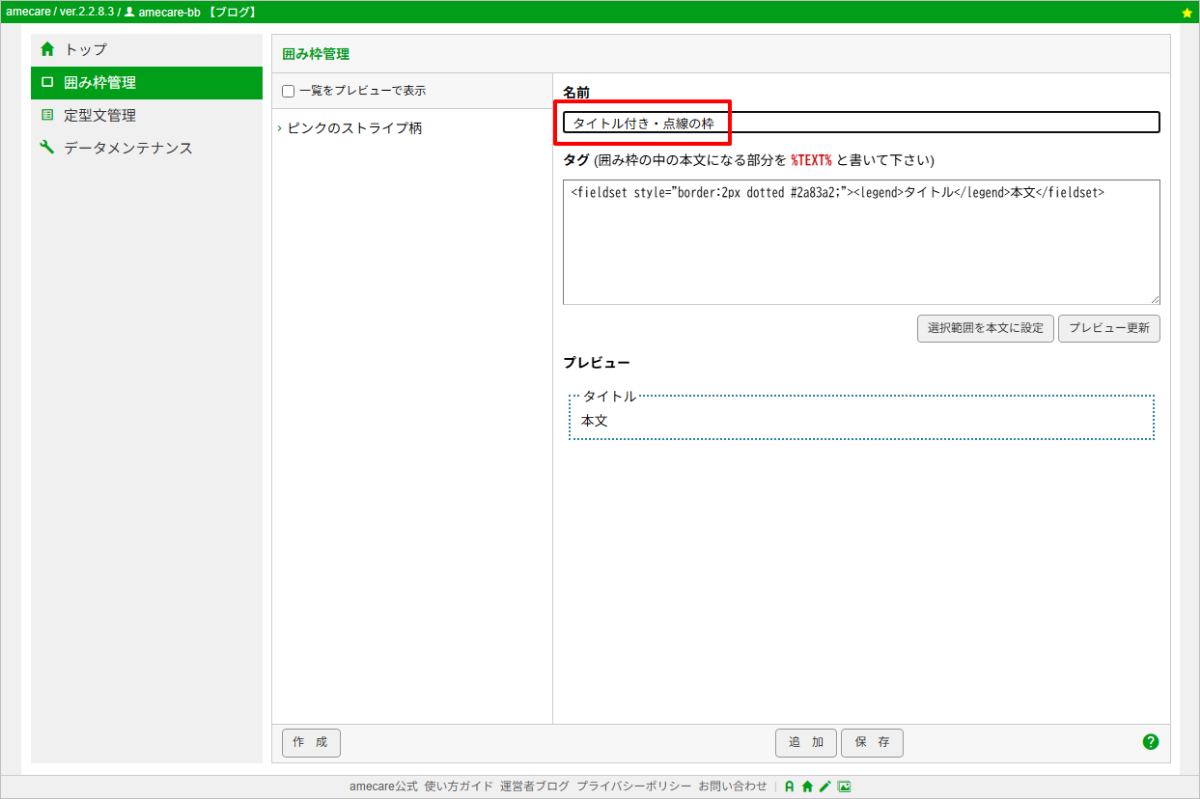The width and height of the screenshot is (1200, 799).
Task: Click the yellow star icon in header
Action: 1187,12
